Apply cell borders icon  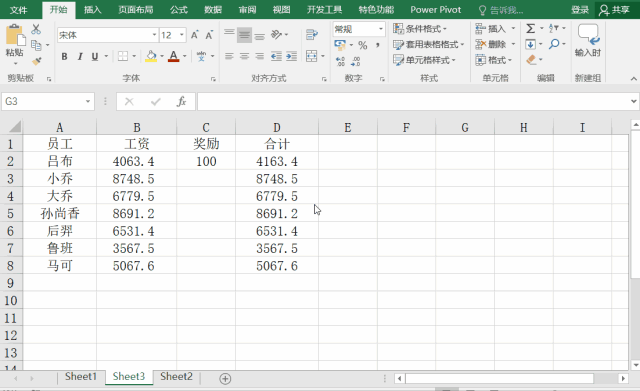tap(122, 56)
